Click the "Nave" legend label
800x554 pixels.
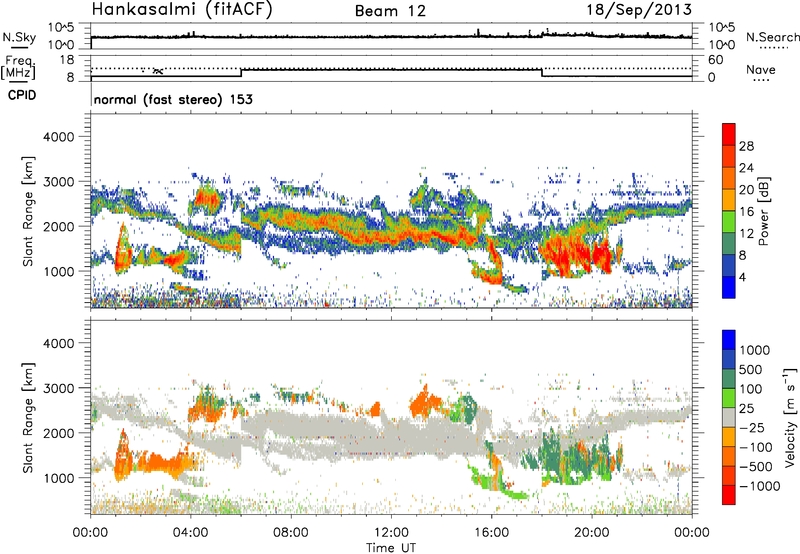coord(761,69)
